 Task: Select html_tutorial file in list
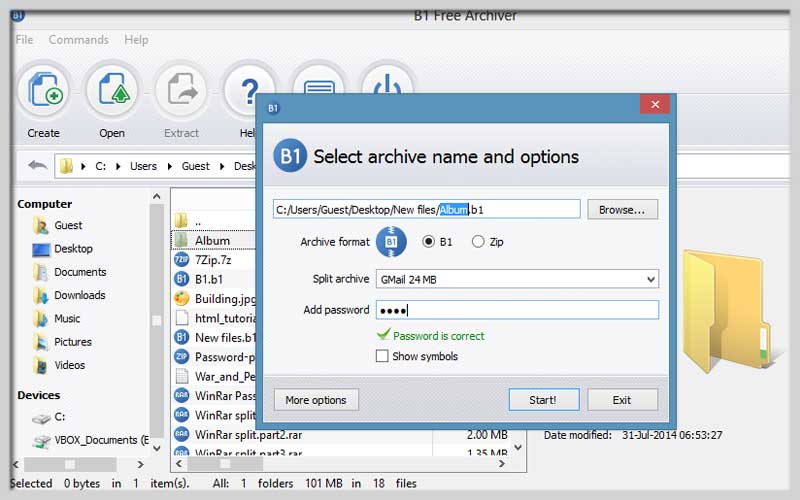coord(214,318)
